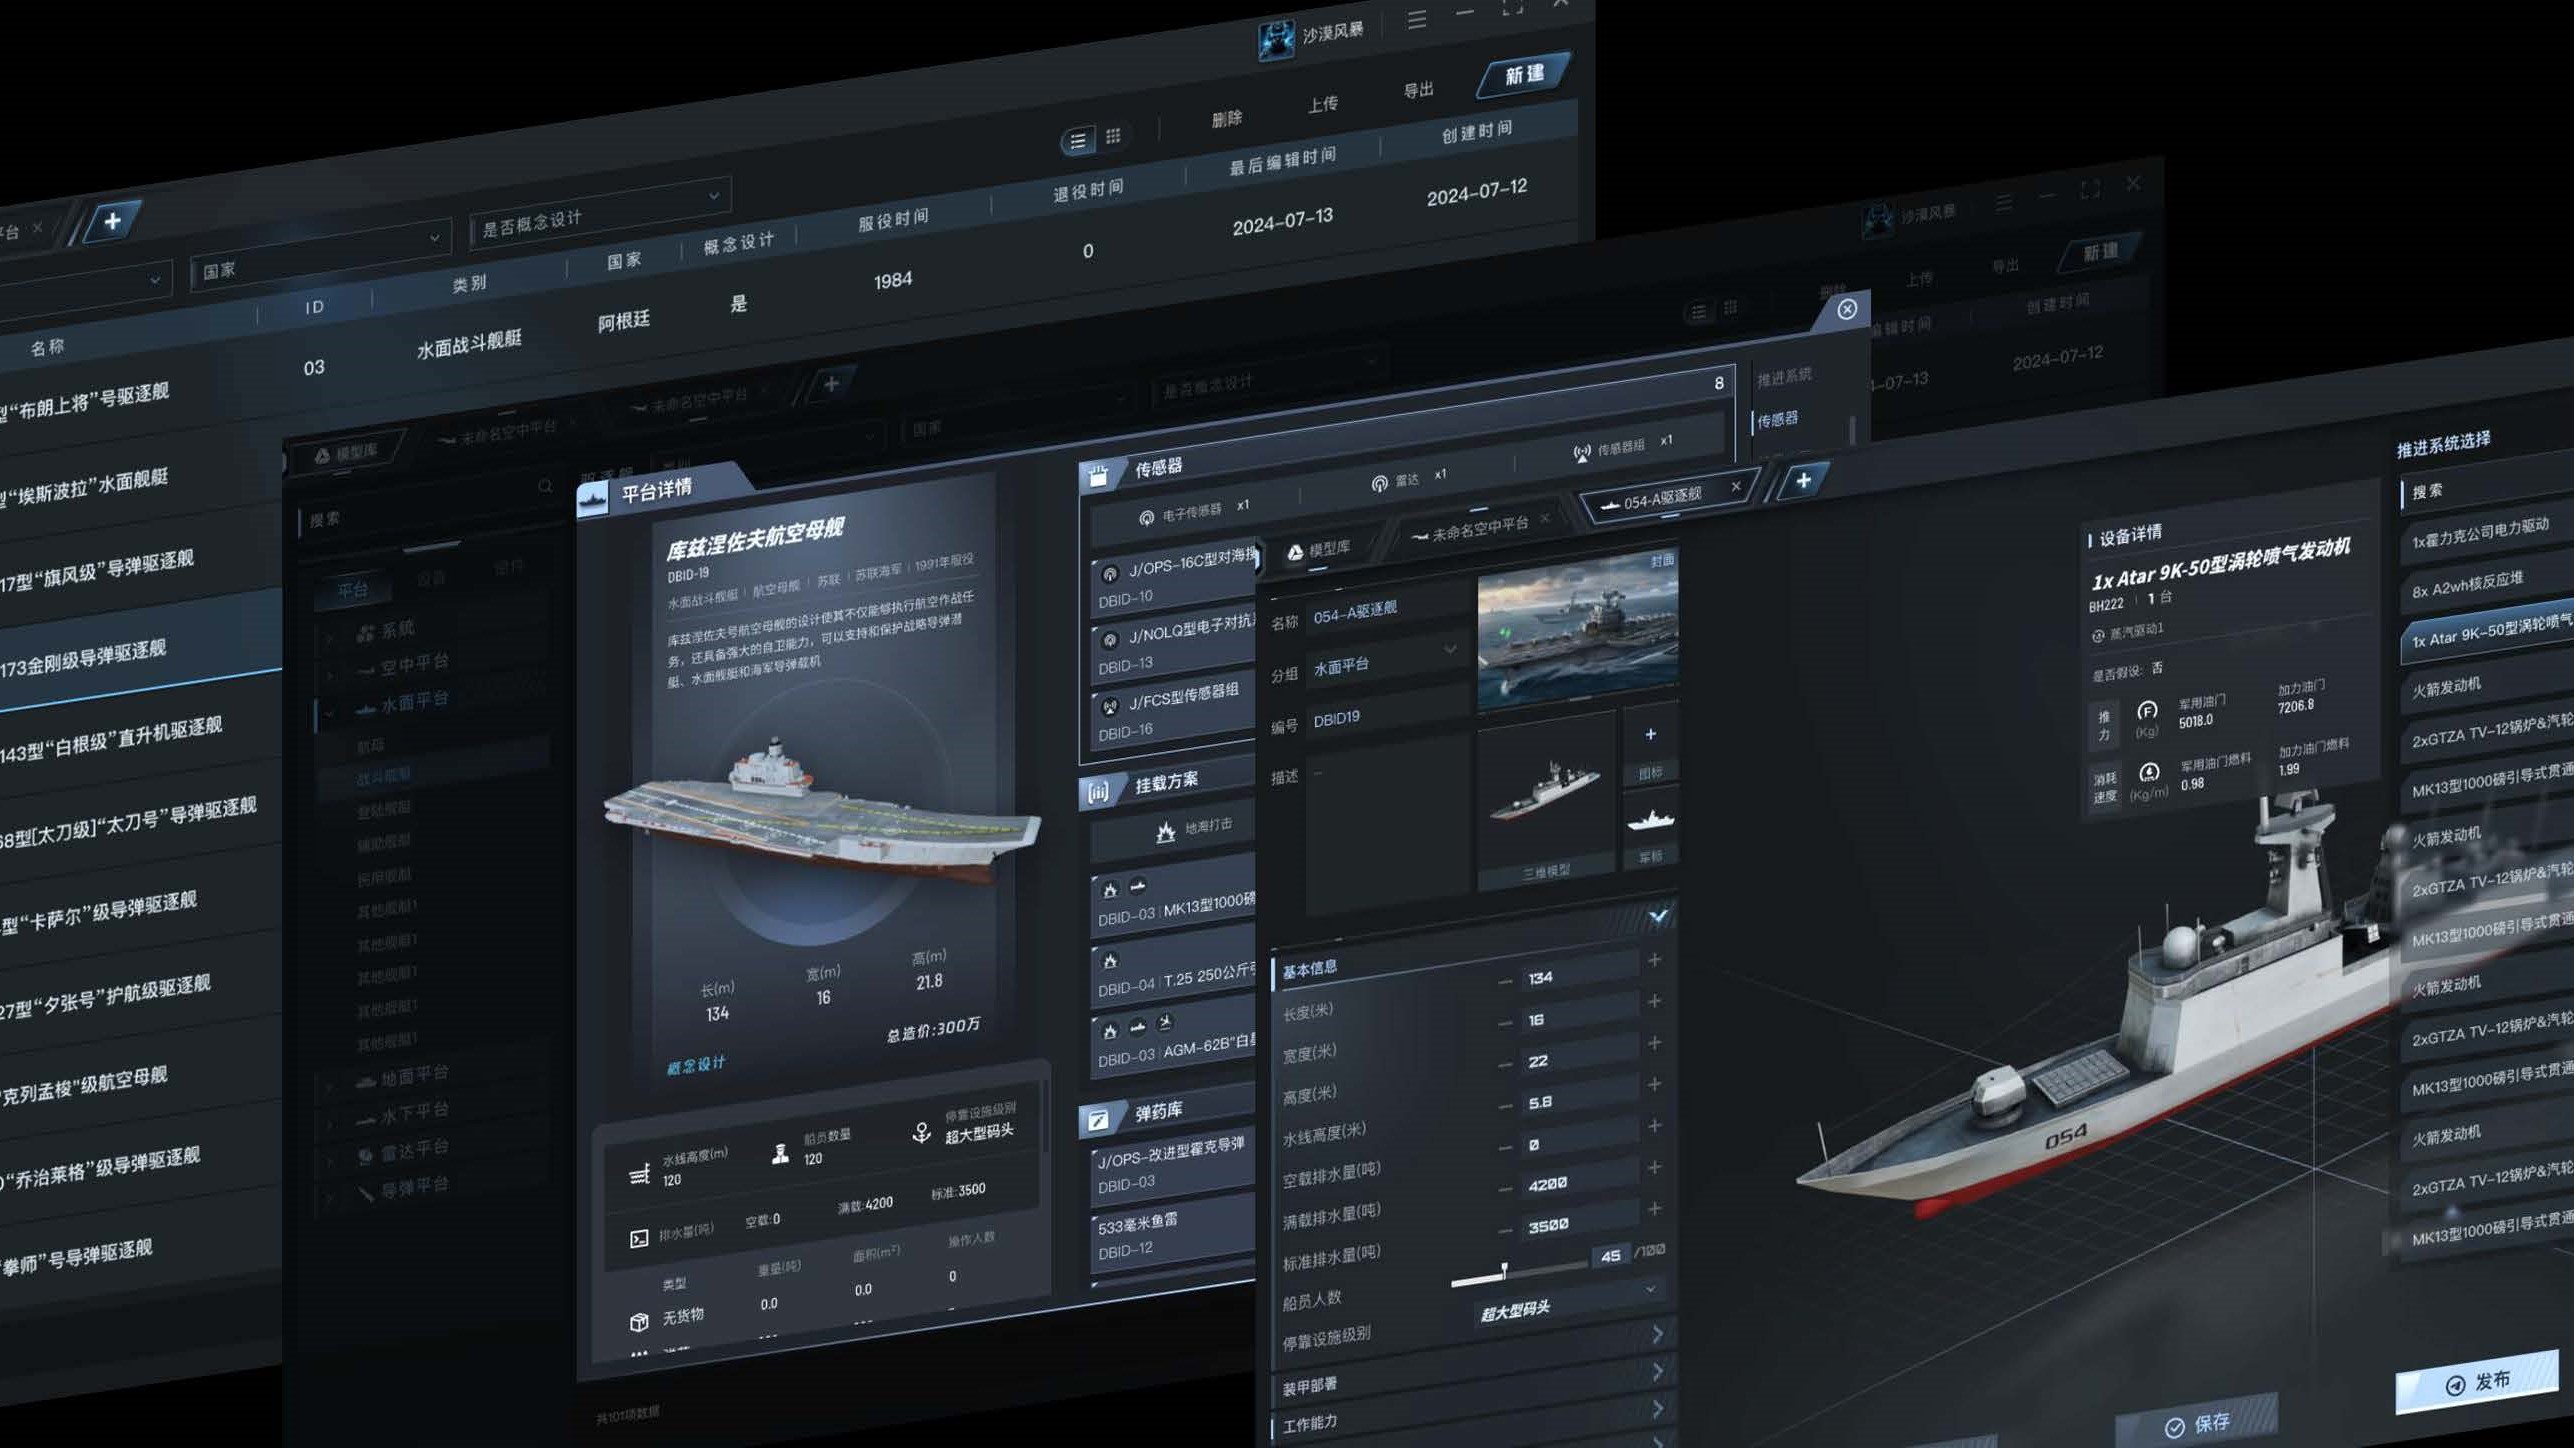Click the crew icon by 船员数量
This screenshot has width=2574, height=1448.
click(780, 1154)
